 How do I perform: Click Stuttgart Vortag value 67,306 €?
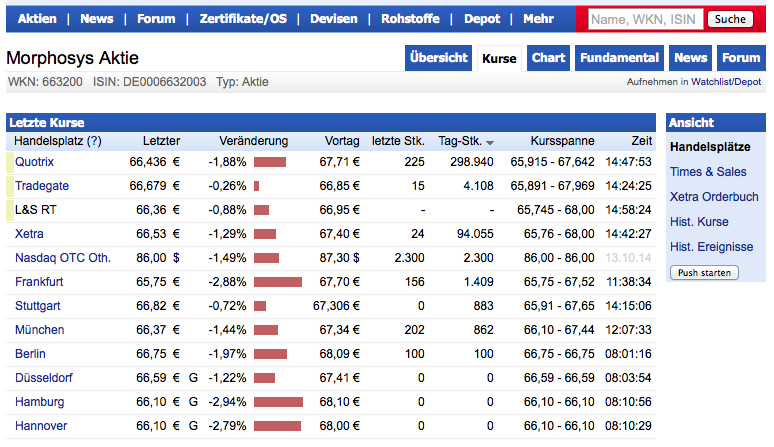coord(336,306)
